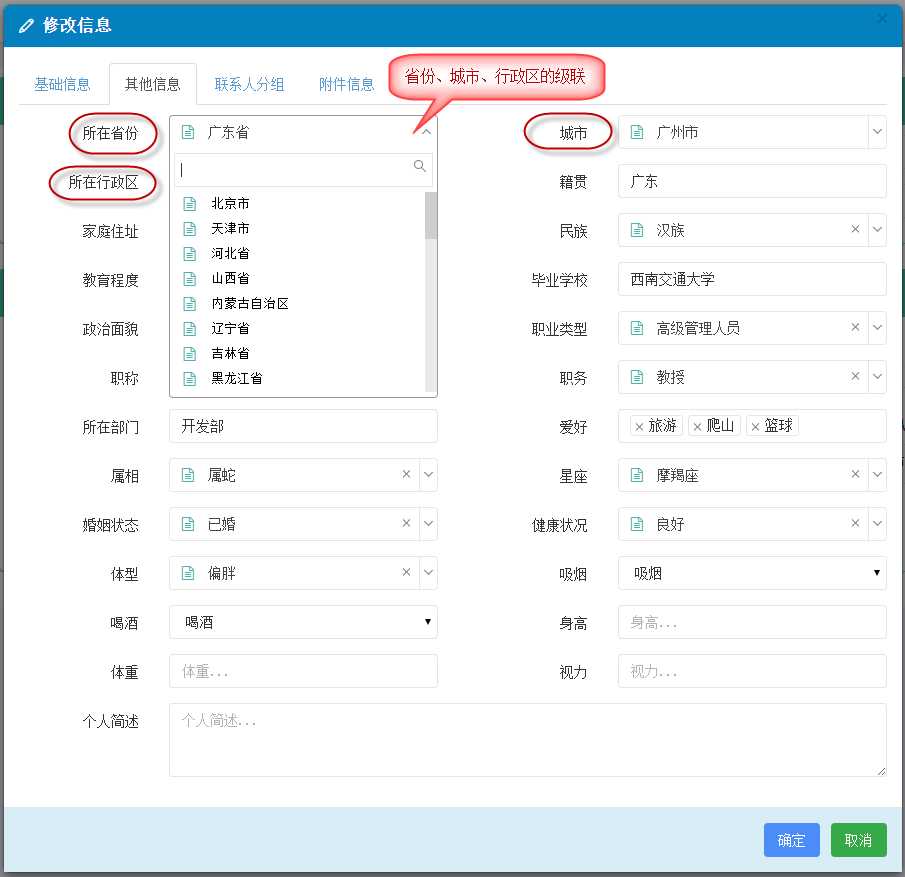Remove the 旅游 hobby tag
The image size is (905, 877).
click(639, 427)
